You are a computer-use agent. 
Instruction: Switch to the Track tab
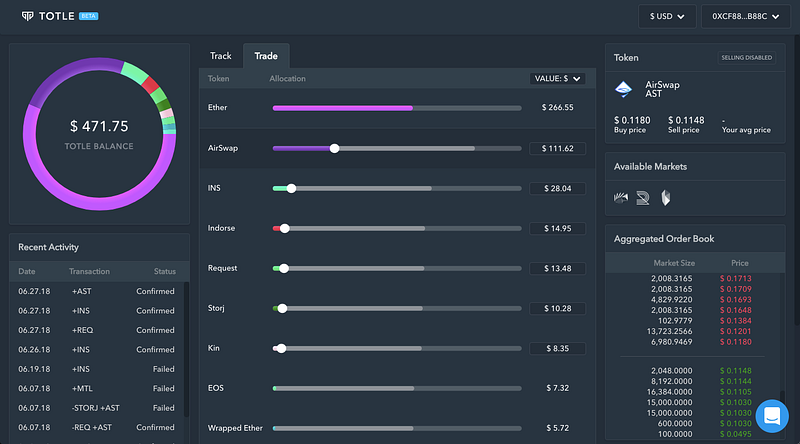pos(220,56)
